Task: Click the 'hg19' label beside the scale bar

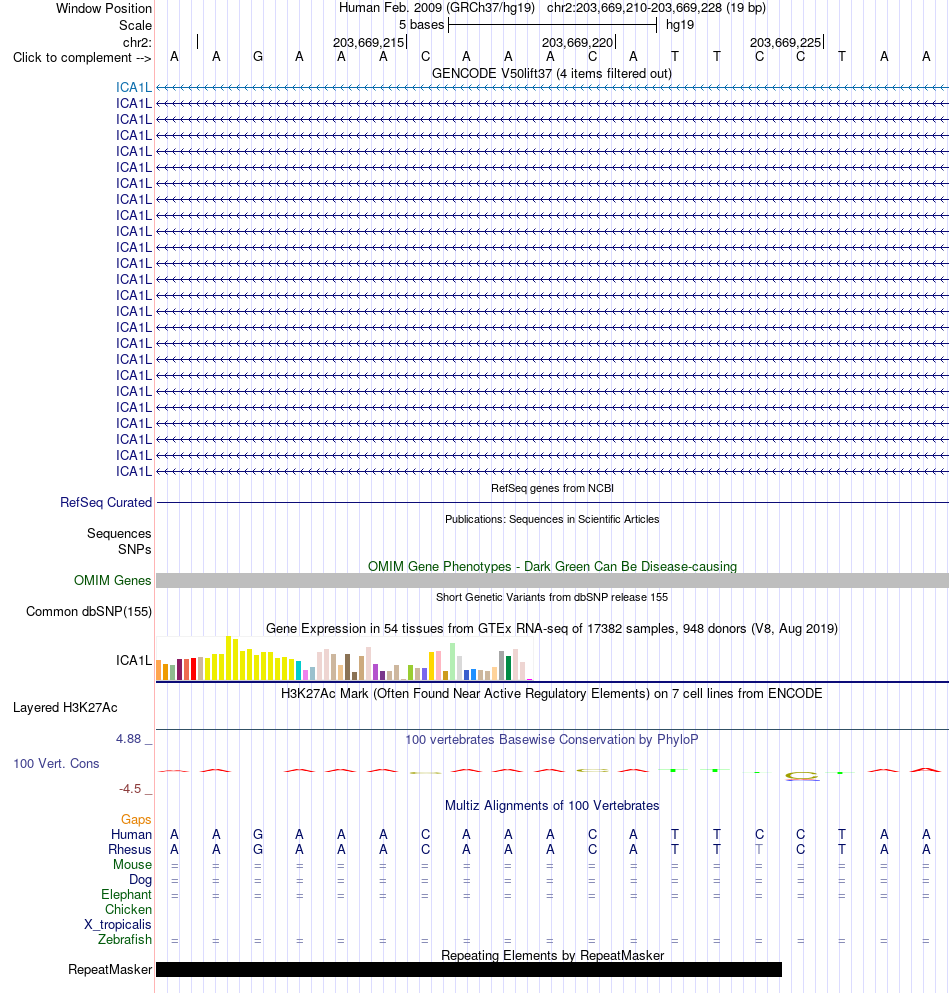Action: point(680,25)
